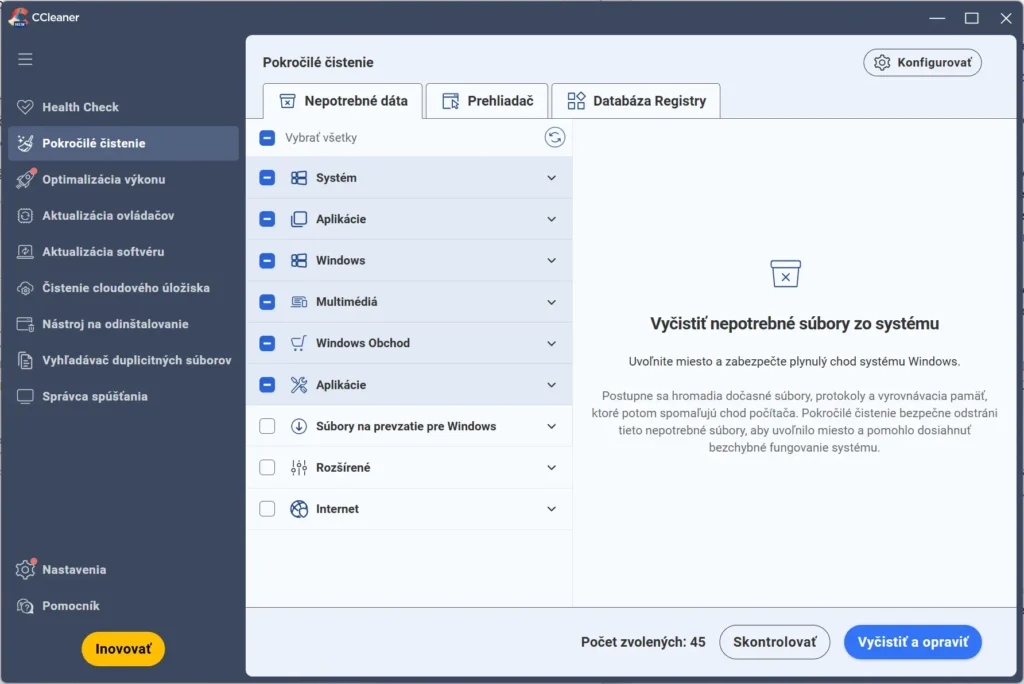Image resolution: width=1024 pixels, height=684 pixels.
Task: Click the tools icon in the lower Aplikácie row
Action: (298, 385)
